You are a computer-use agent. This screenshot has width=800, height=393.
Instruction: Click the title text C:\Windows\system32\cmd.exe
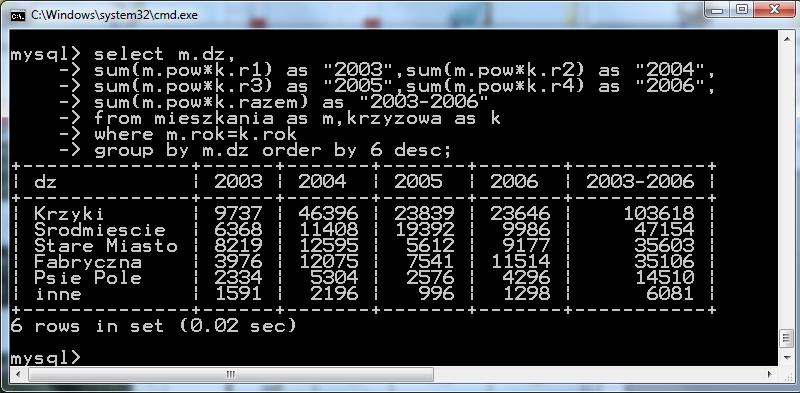pos(114,15)
